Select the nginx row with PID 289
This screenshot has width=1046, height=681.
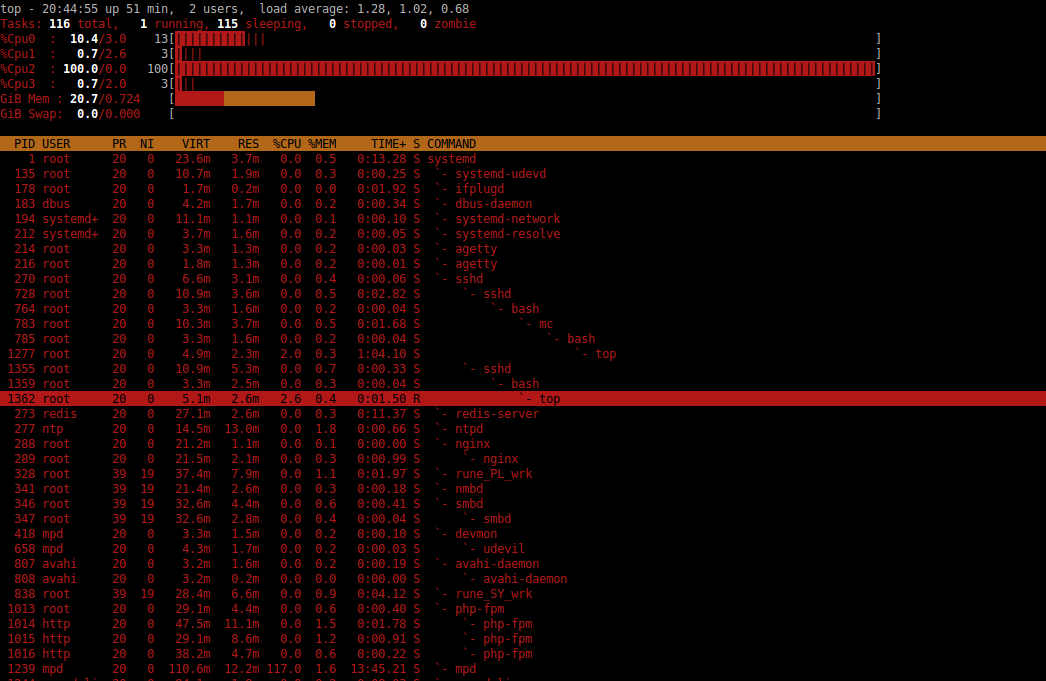523,459
